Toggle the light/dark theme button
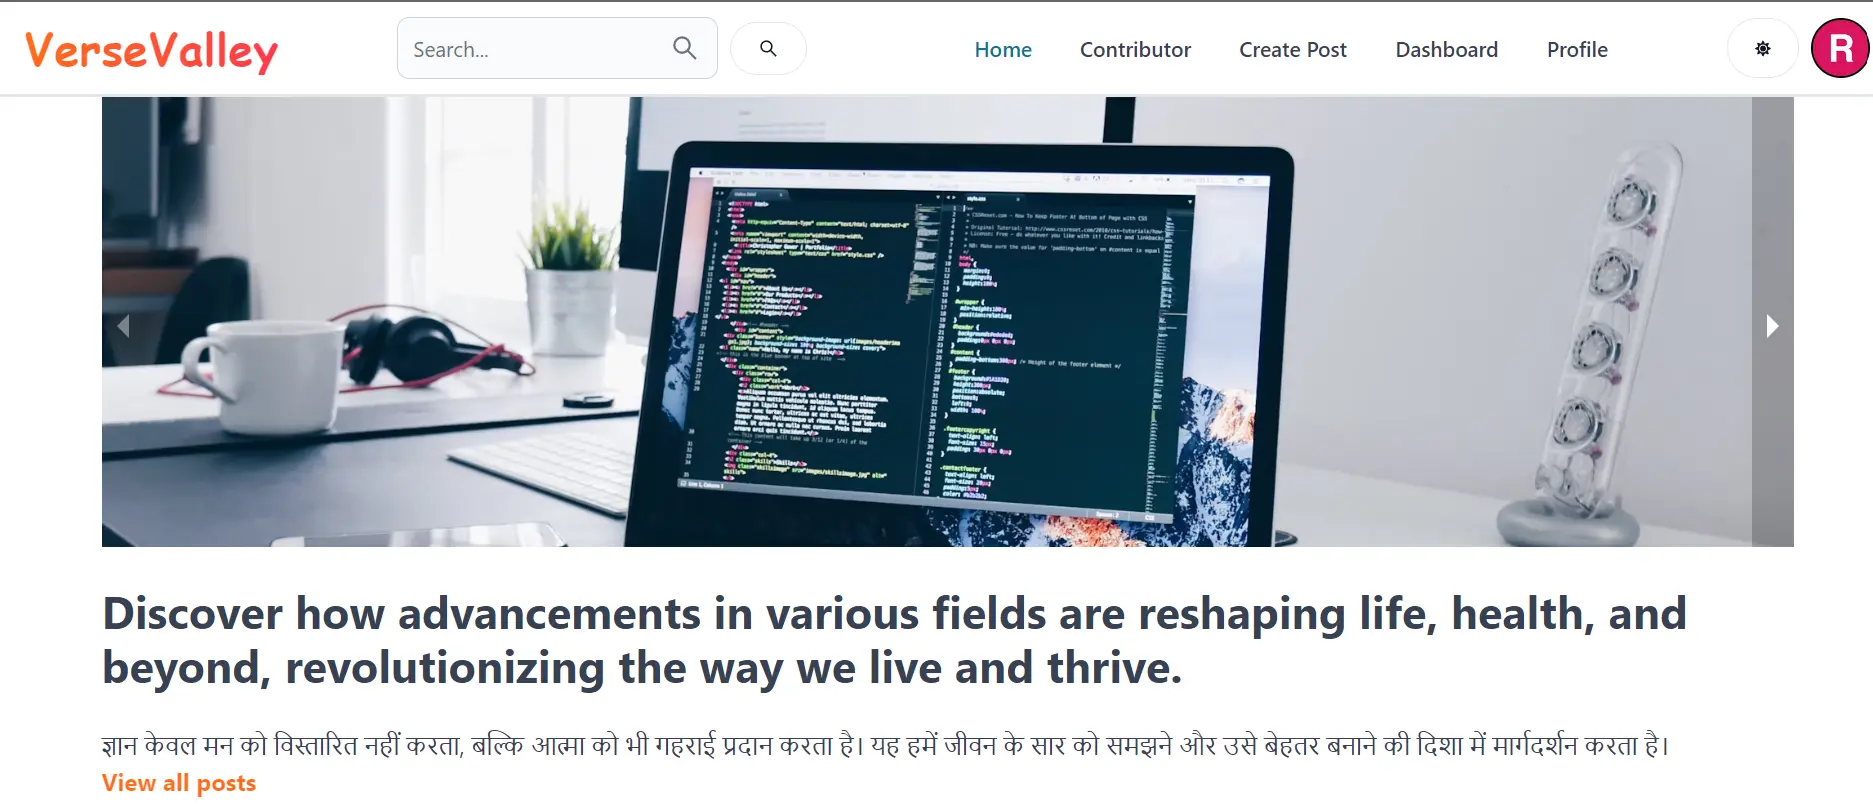Viewport: 1873px width, 807px height. tap(1762, 49)
